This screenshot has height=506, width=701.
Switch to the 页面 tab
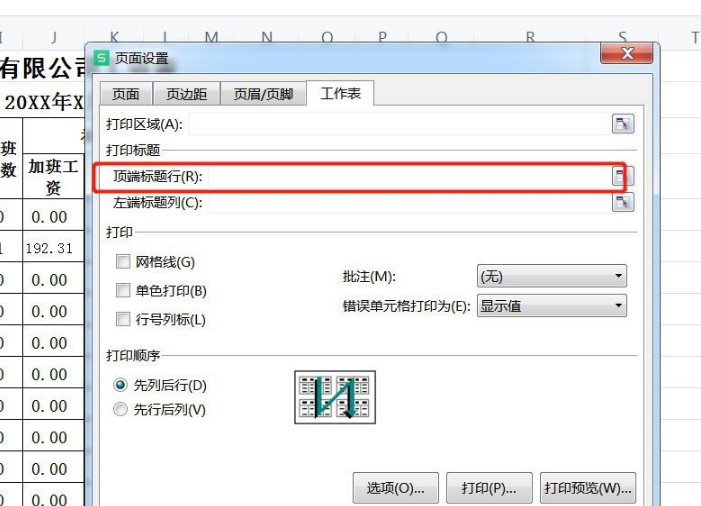tap(126, 94)
